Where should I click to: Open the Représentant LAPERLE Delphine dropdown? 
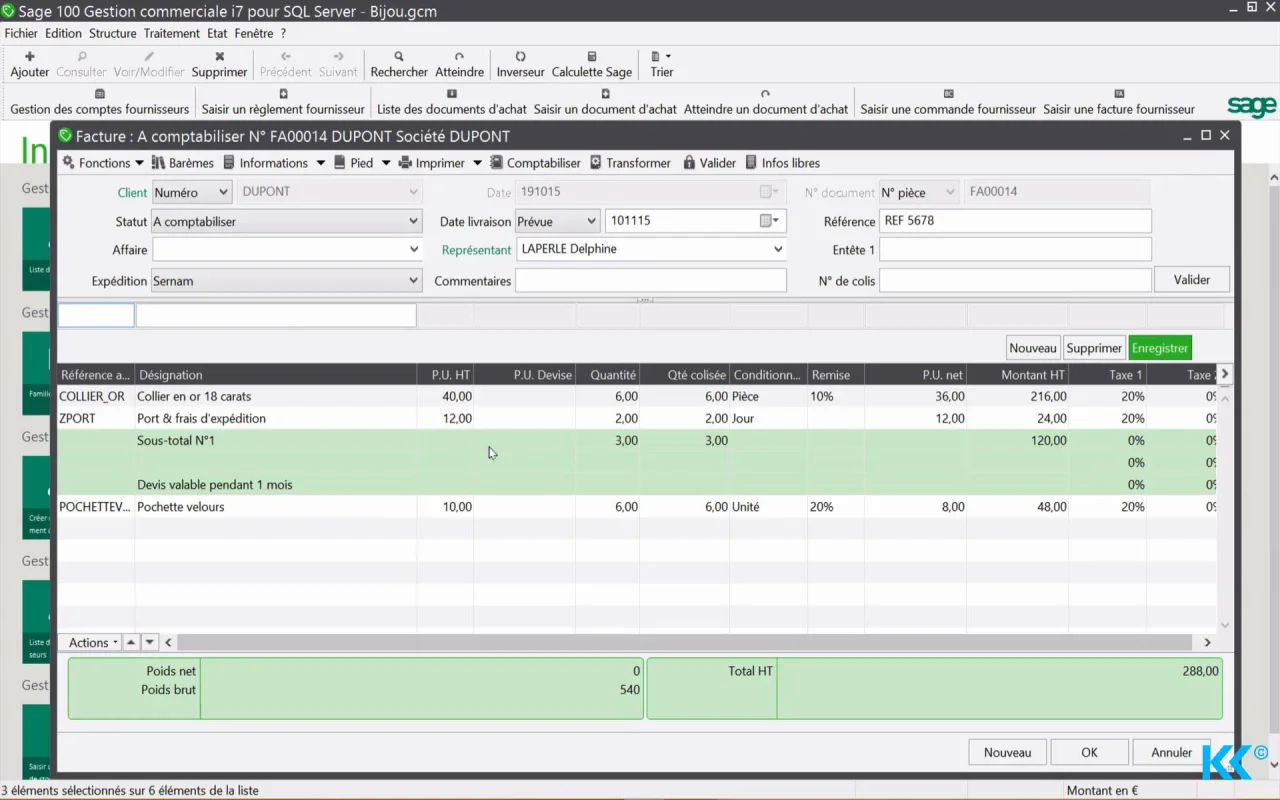(652, 249)
